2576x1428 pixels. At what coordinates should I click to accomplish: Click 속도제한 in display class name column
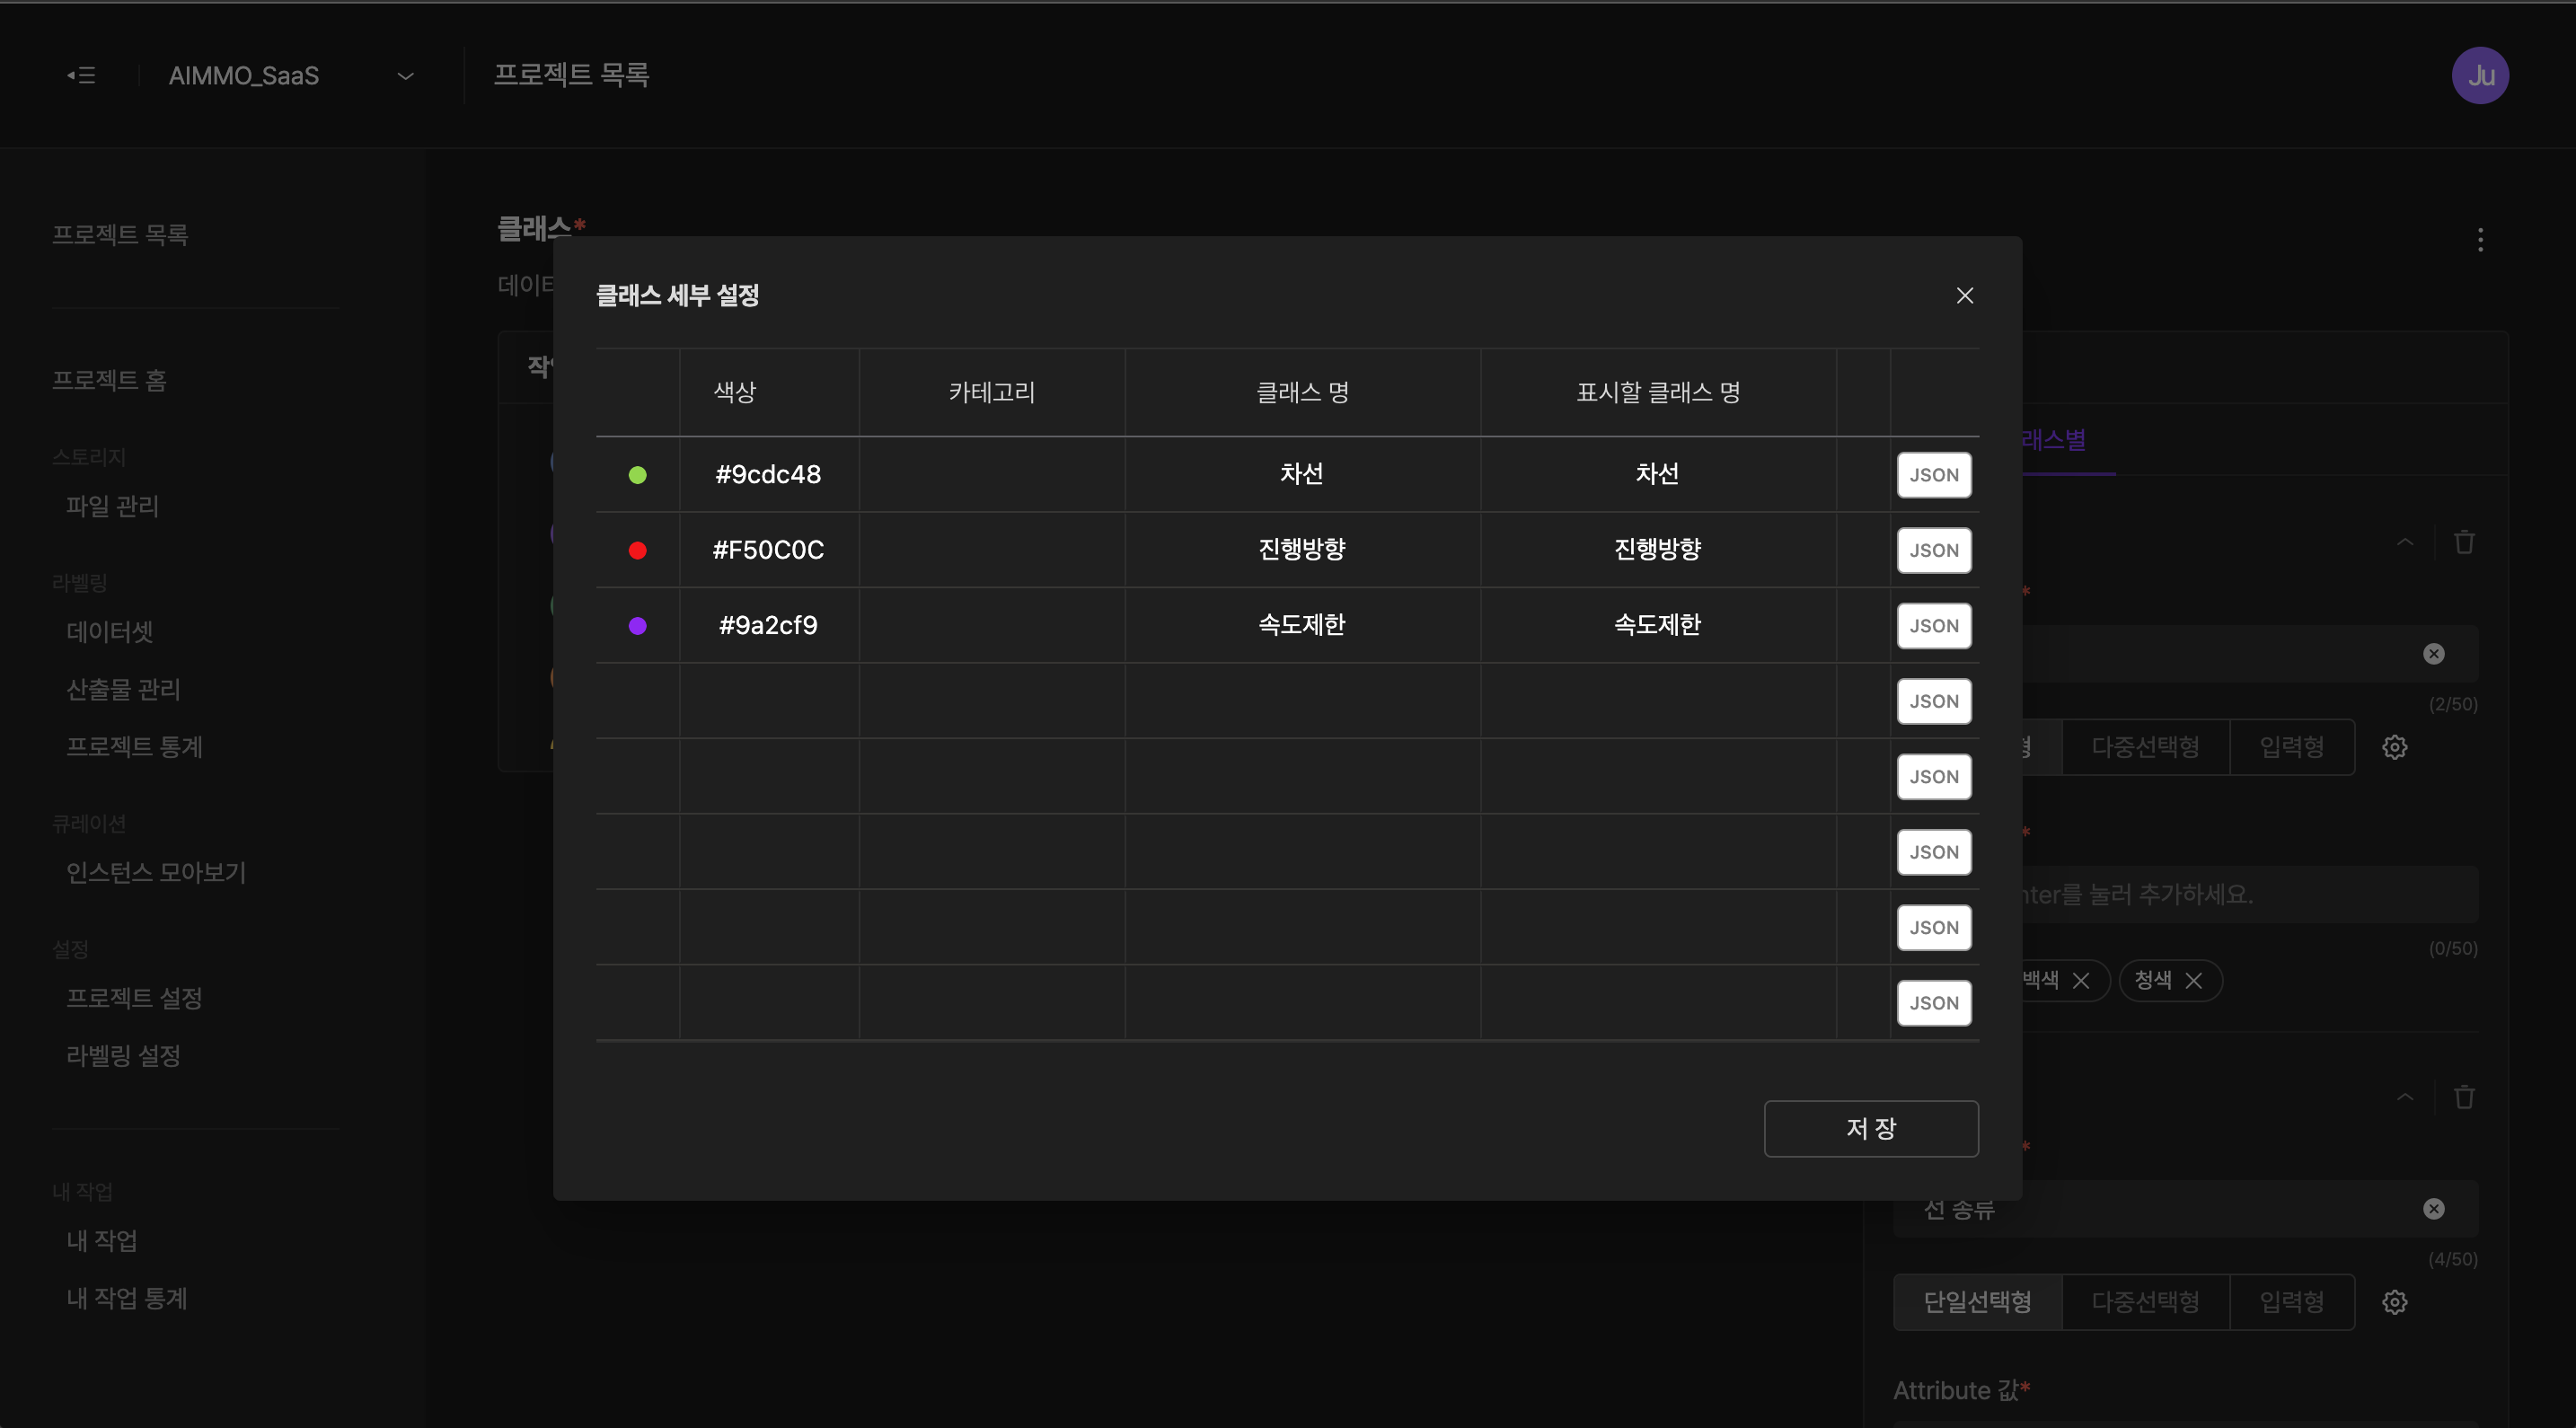[x=1657, y=625]
